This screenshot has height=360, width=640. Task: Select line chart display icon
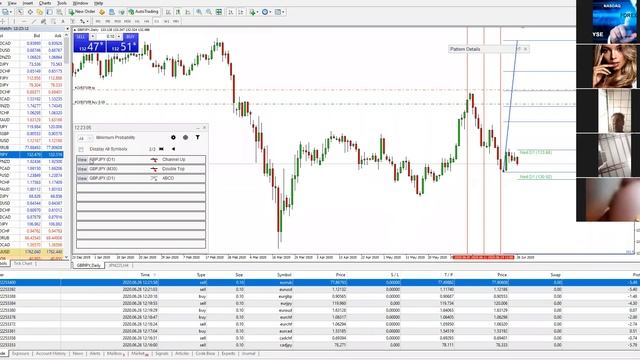(x=188, y=12)
